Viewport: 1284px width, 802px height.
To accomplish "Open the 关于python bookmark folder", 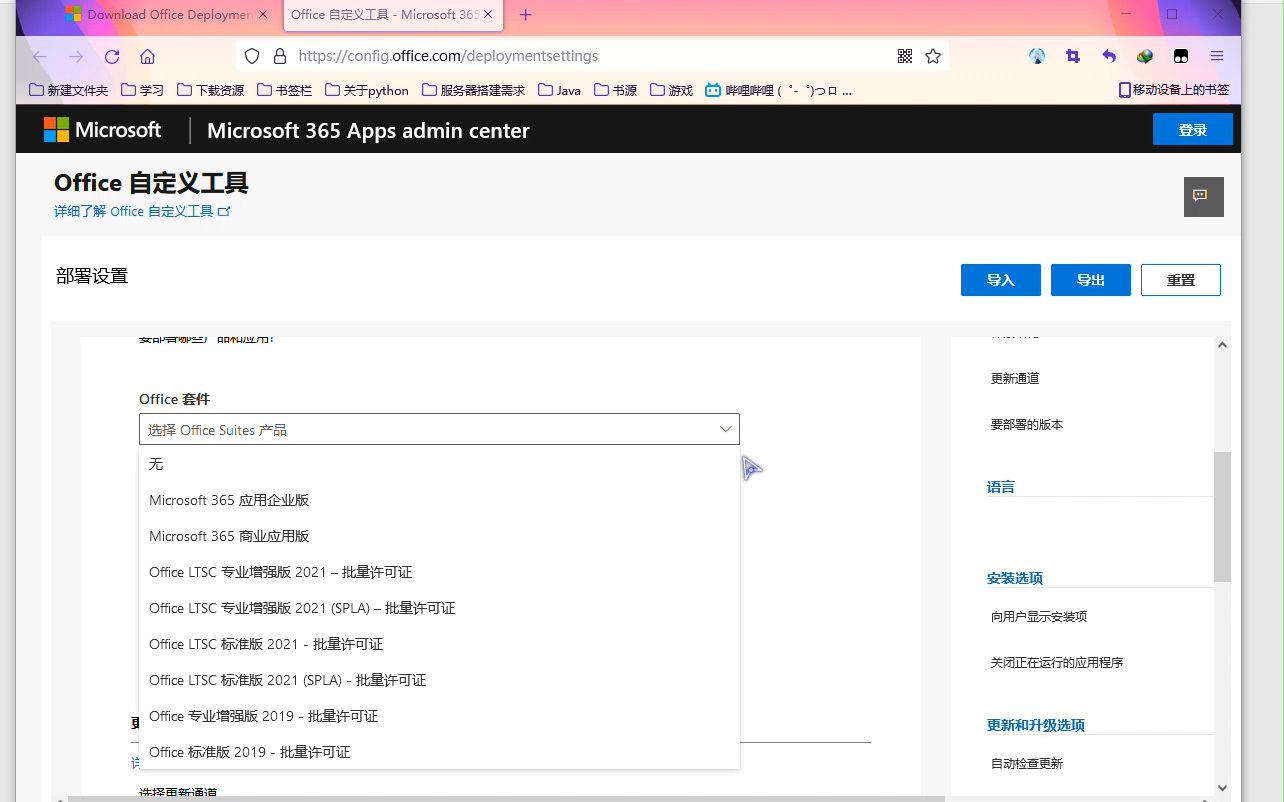I will point(366,90).
